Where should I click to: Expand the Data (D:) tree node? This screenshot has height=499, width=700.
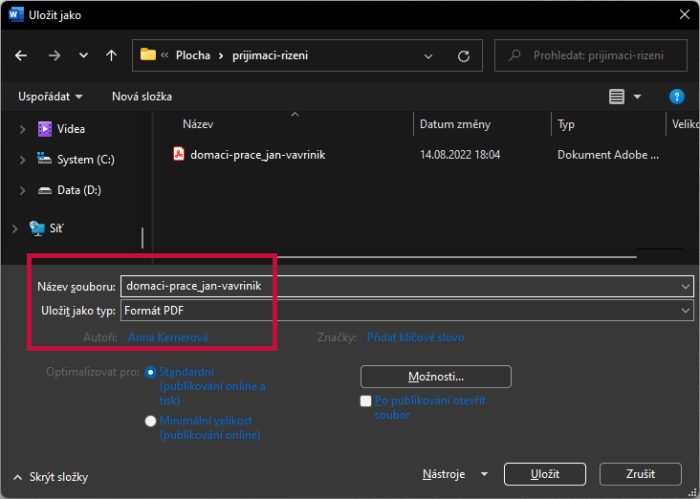click(x=22, y=191)
